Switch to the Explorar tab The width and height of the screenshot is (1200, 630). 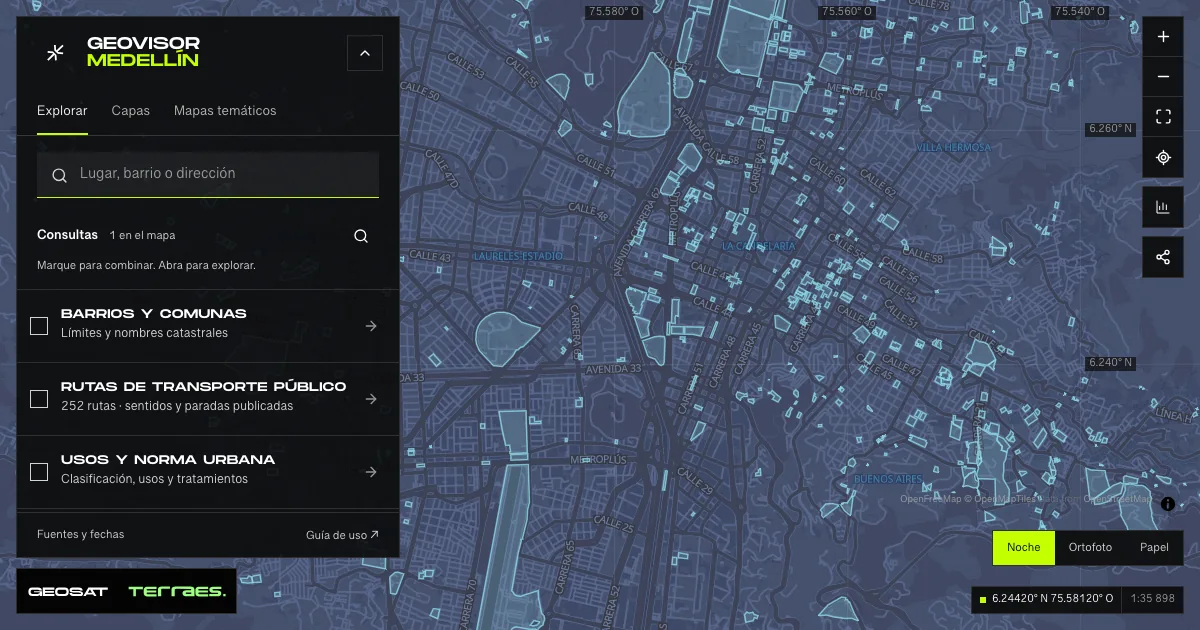tap(62, 111)
